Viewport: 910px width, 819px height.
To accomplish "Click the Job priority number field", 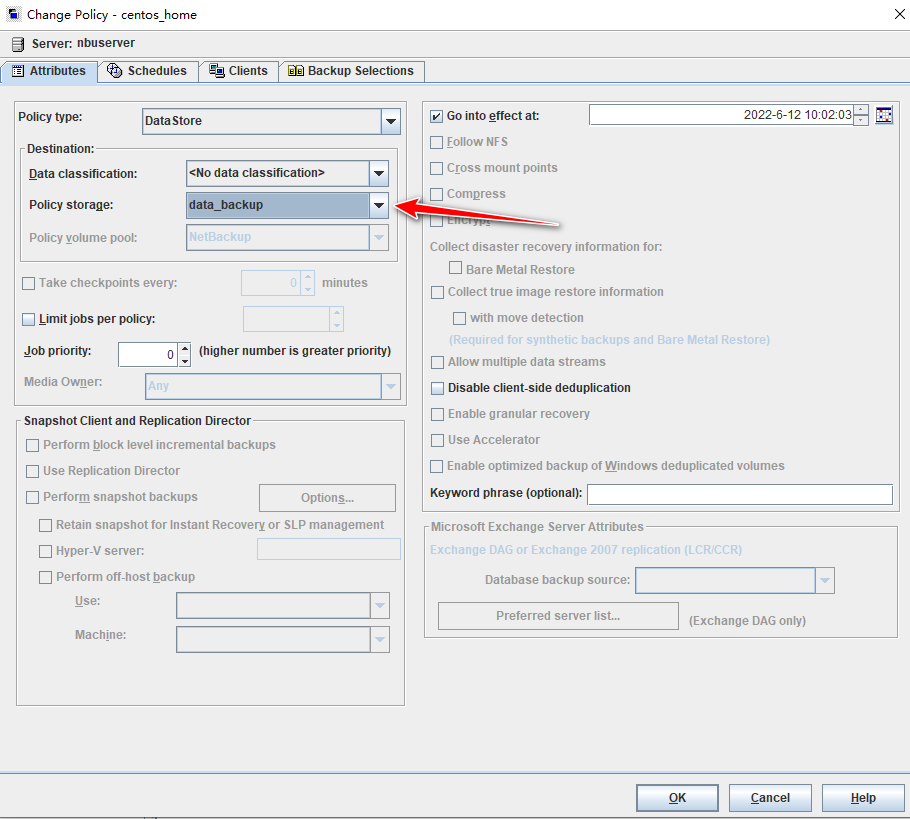I will [149, 355].
